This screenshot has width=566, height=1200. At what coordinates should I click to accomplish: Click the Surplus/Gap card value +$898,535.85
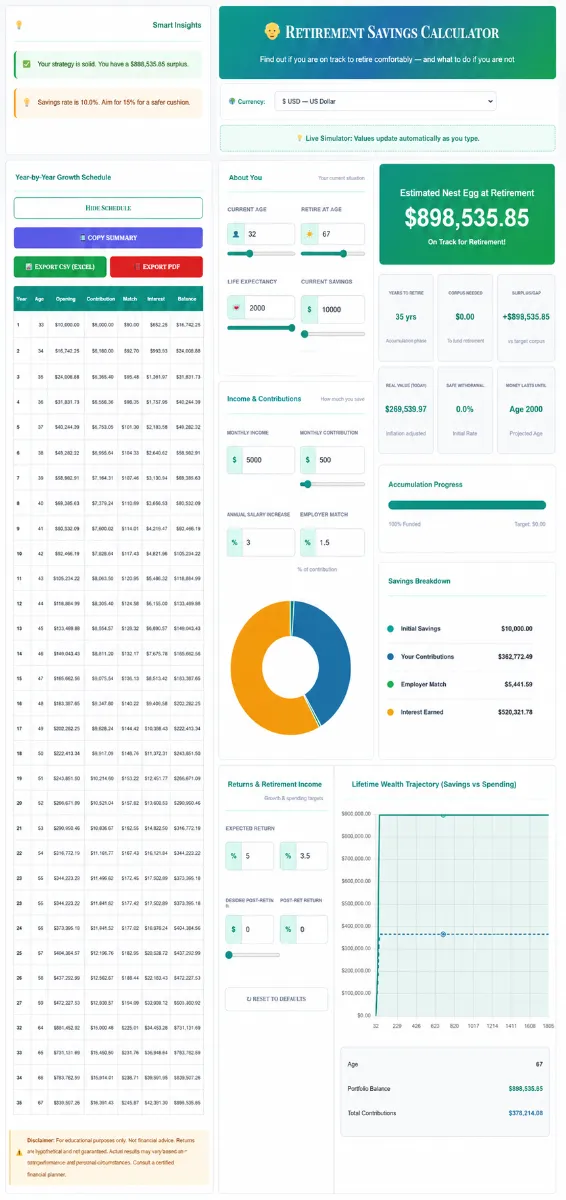click(525, 316)
